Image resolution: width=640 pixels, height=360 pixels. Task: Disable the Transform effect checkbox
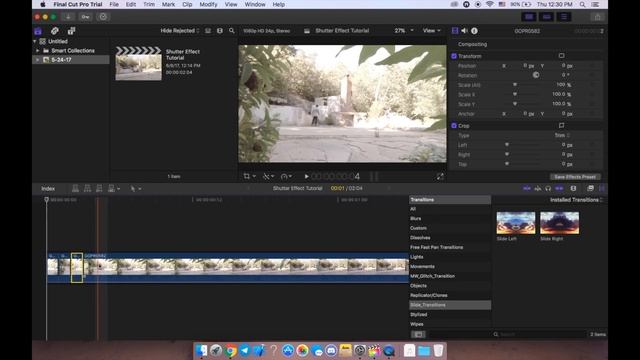(x=454, y=56)
